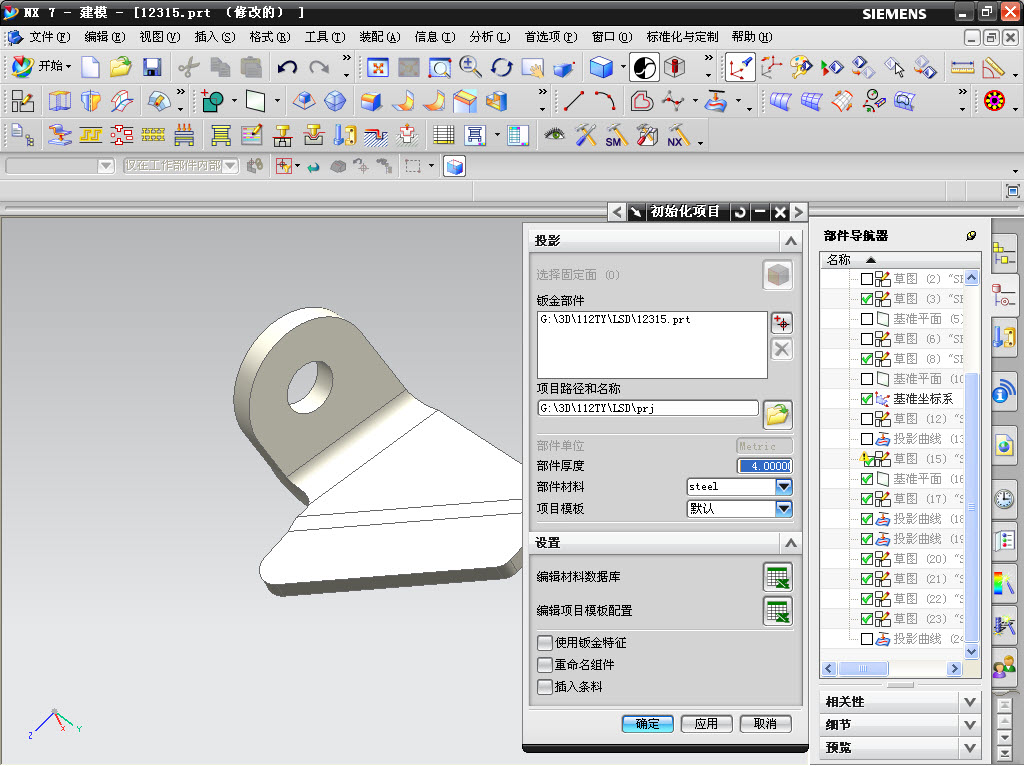Viewport: 1024px width, 766px height.
Task: Toggle checkbox for 草图 (12)
Action: click(867, 419)
